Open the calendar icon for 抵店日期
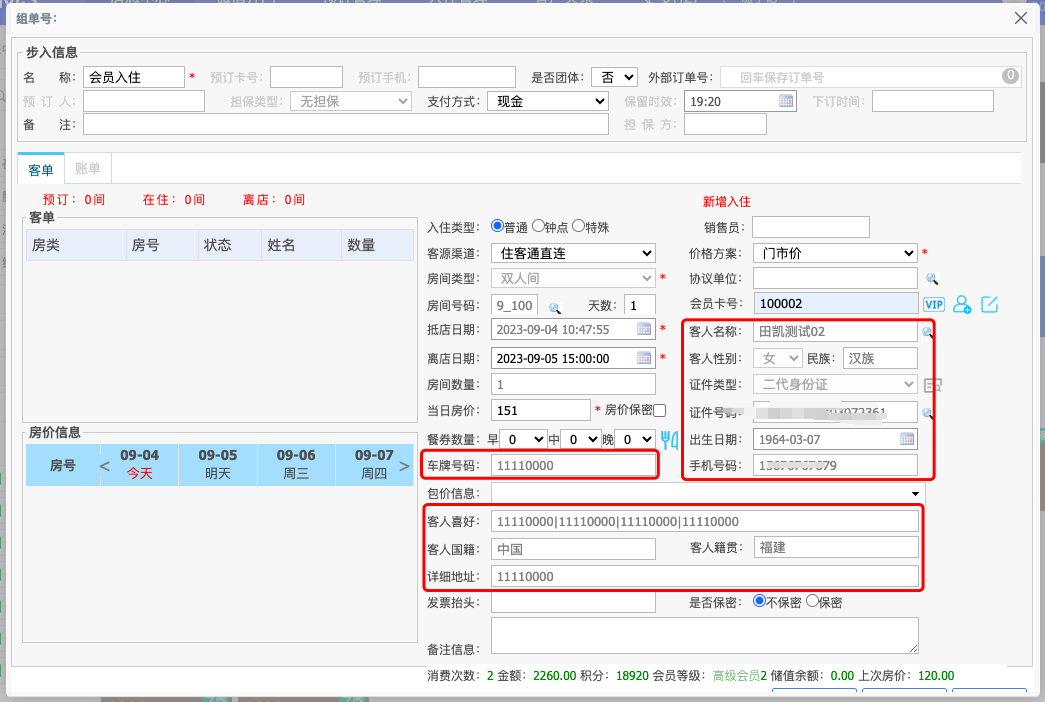Screen dimensions: 1045x702 644,329
